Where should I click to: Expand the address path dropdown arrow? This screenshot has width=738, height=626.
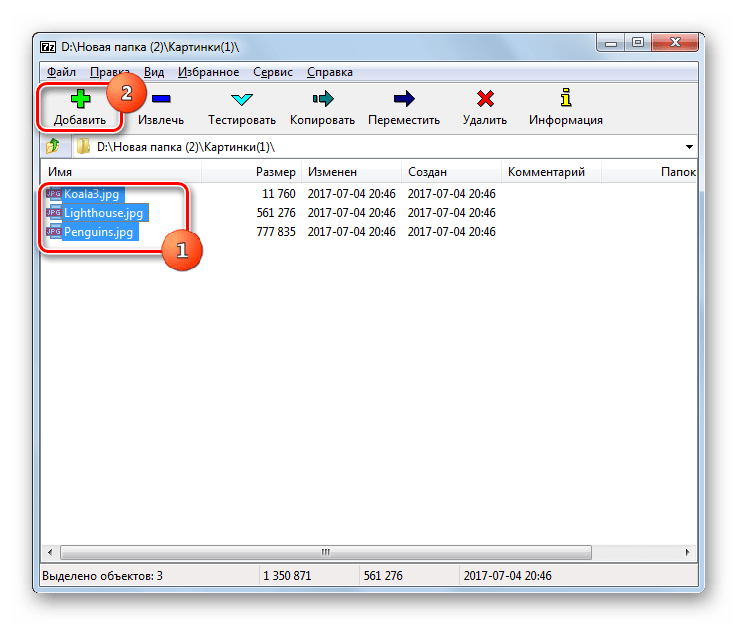click(689, 147)
